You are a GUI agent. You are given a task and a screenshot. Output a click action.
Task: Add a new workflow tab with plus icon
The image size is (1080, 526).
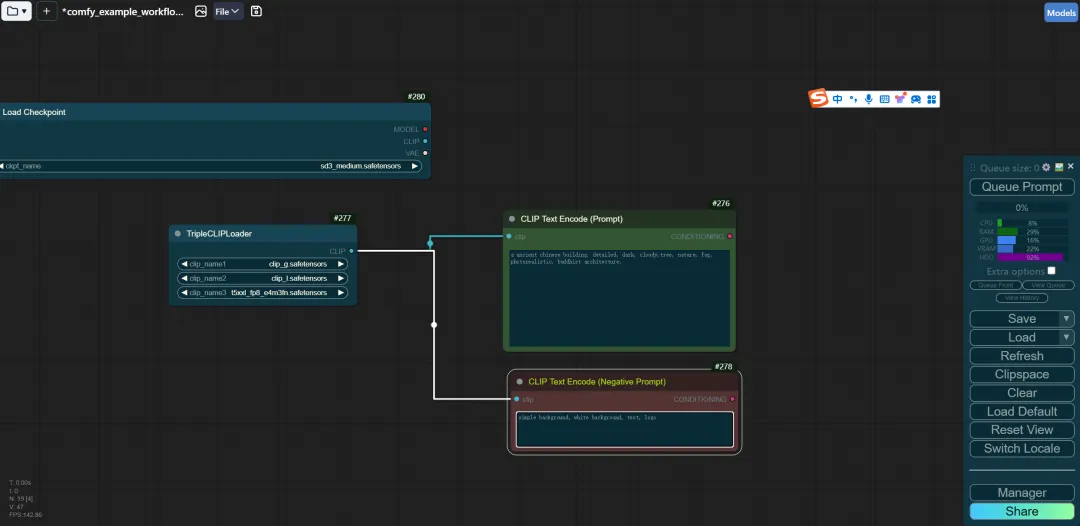(46, 11)
